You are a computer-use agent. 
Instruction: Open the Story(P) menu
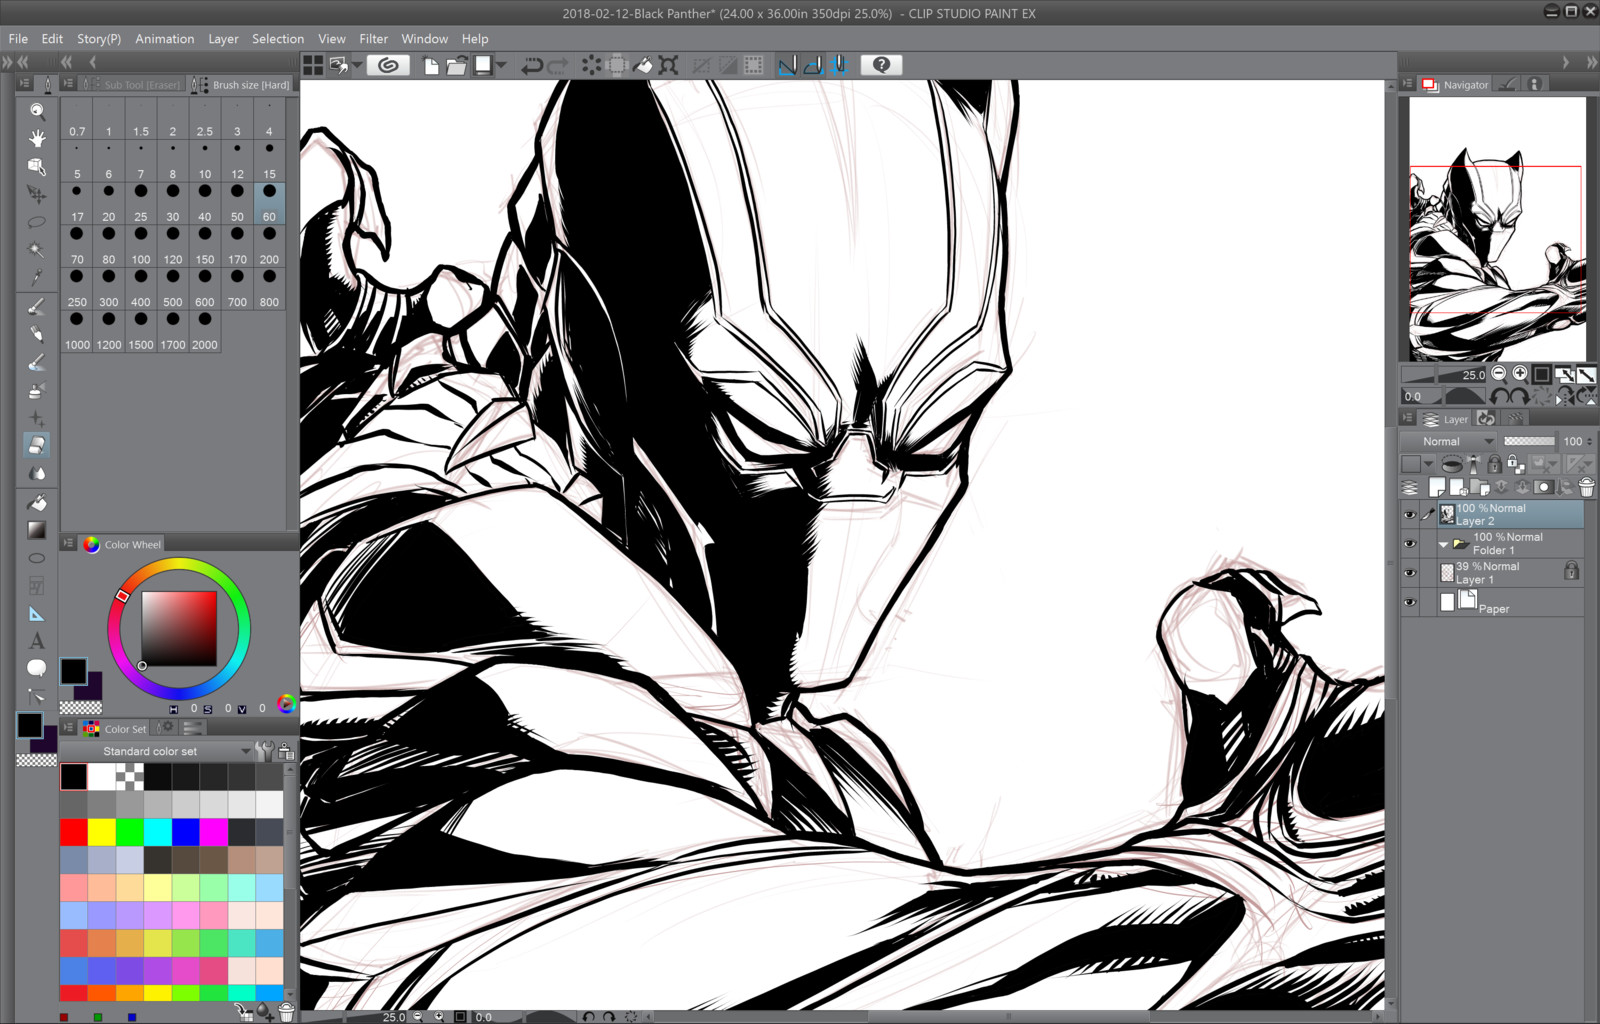99,39
